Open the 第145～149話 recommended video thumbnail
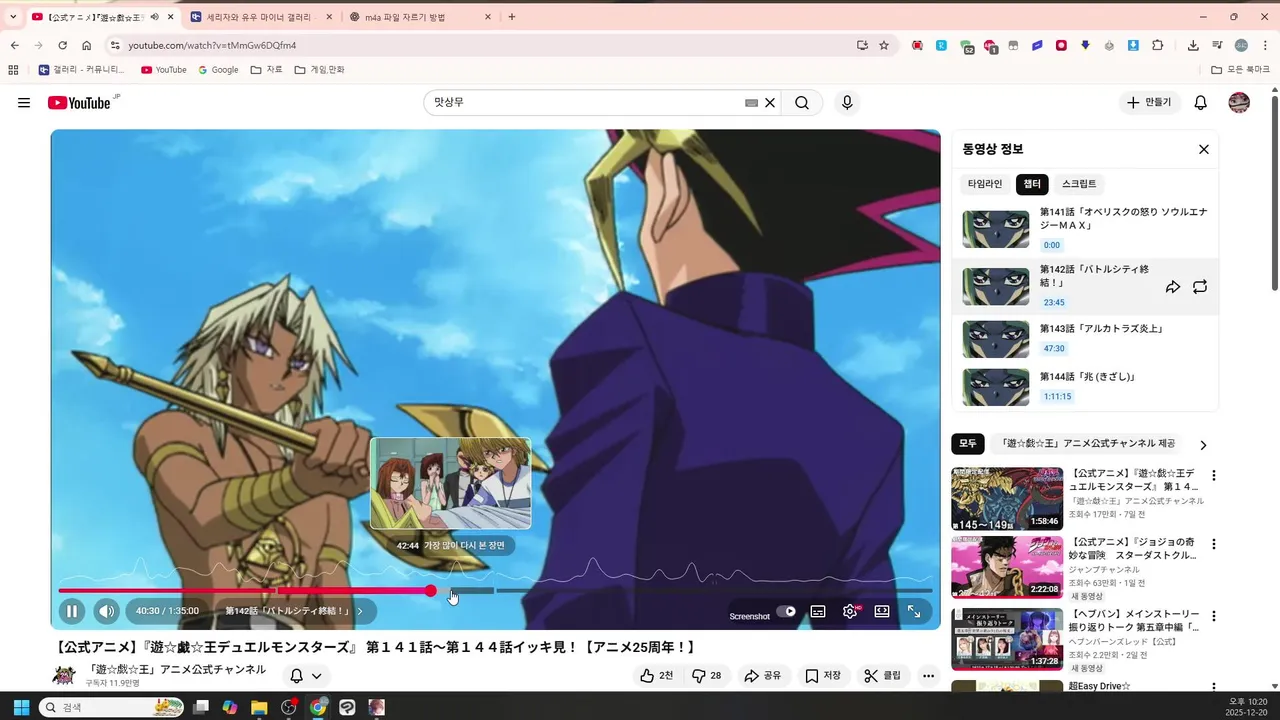1280x720 pixels. point(1007,499)
